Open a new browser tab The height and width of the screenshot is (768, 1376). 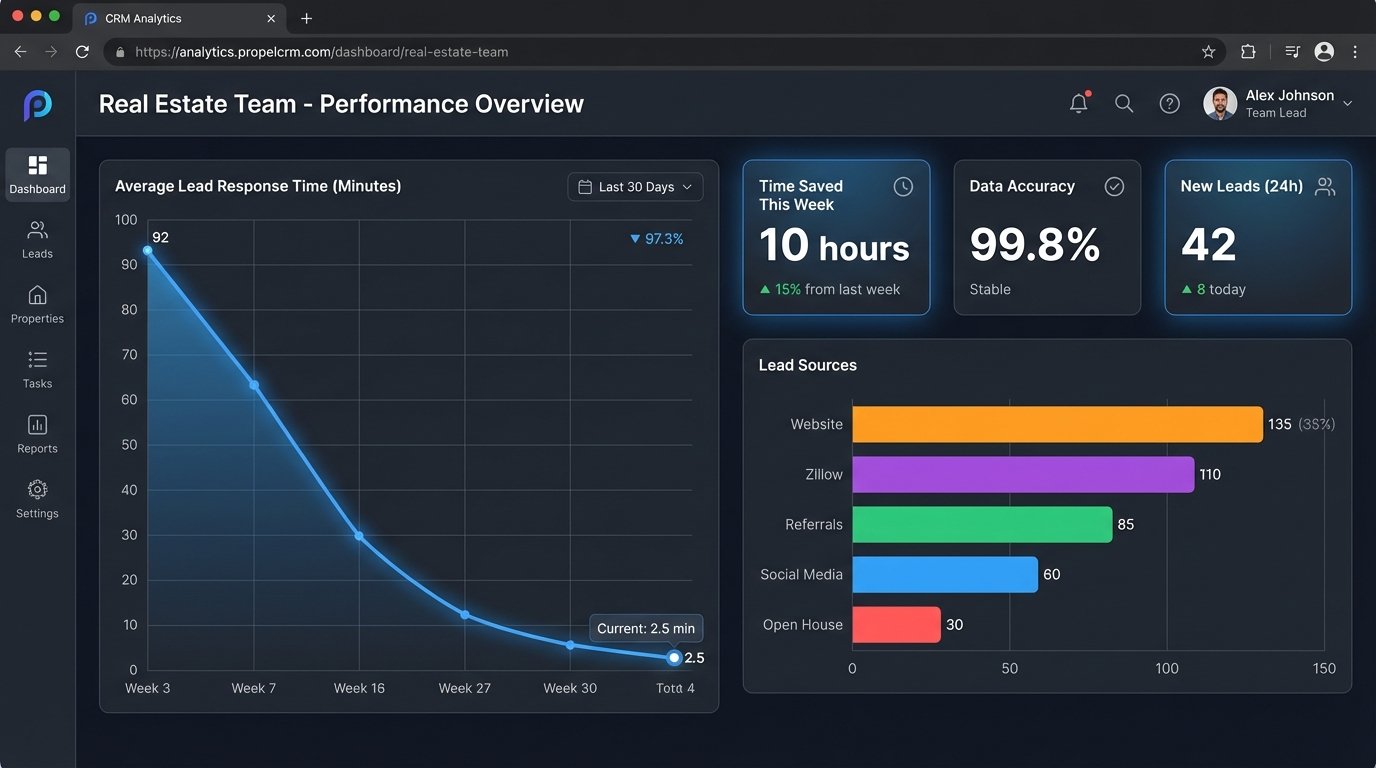pos(306,18)
